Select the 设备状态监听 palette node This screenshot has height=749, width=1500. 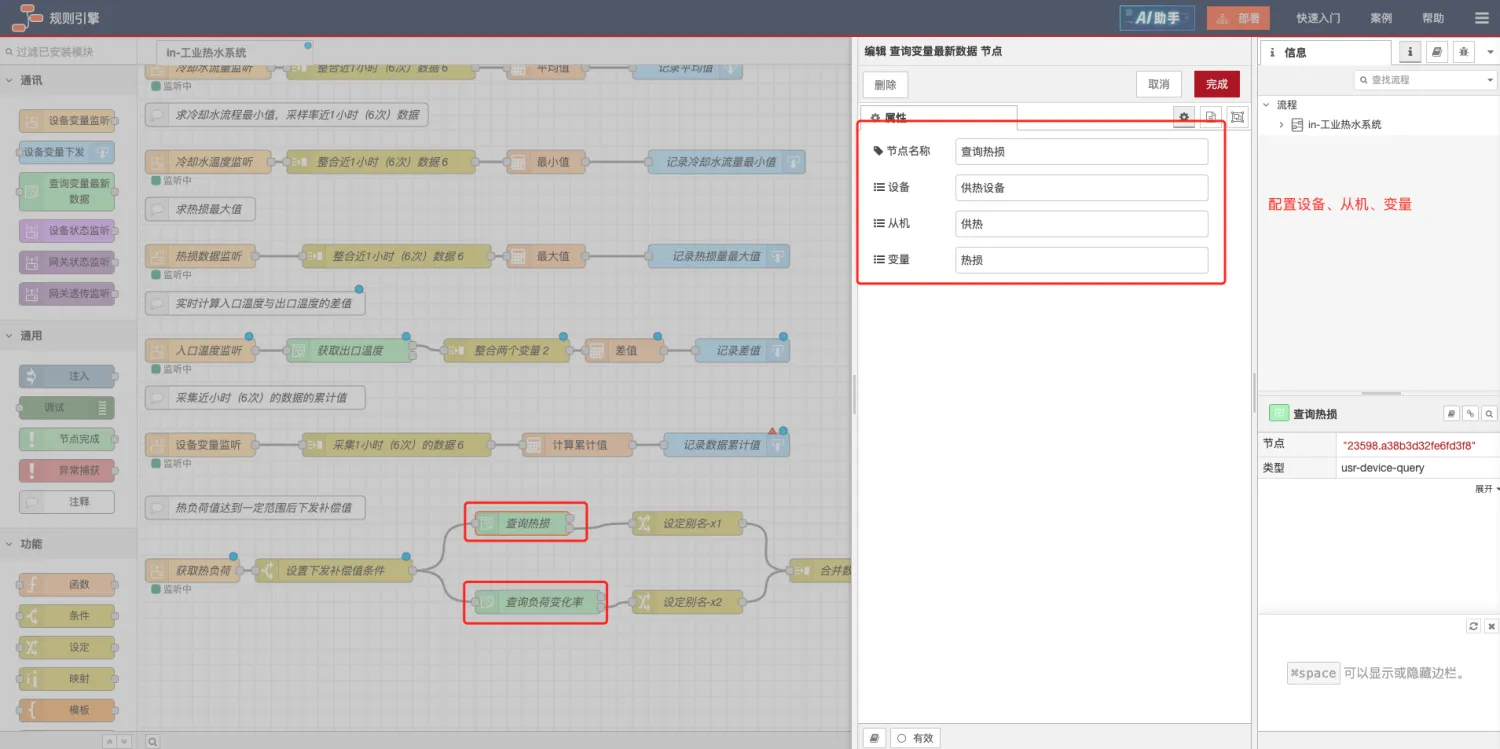click(67, 231)
